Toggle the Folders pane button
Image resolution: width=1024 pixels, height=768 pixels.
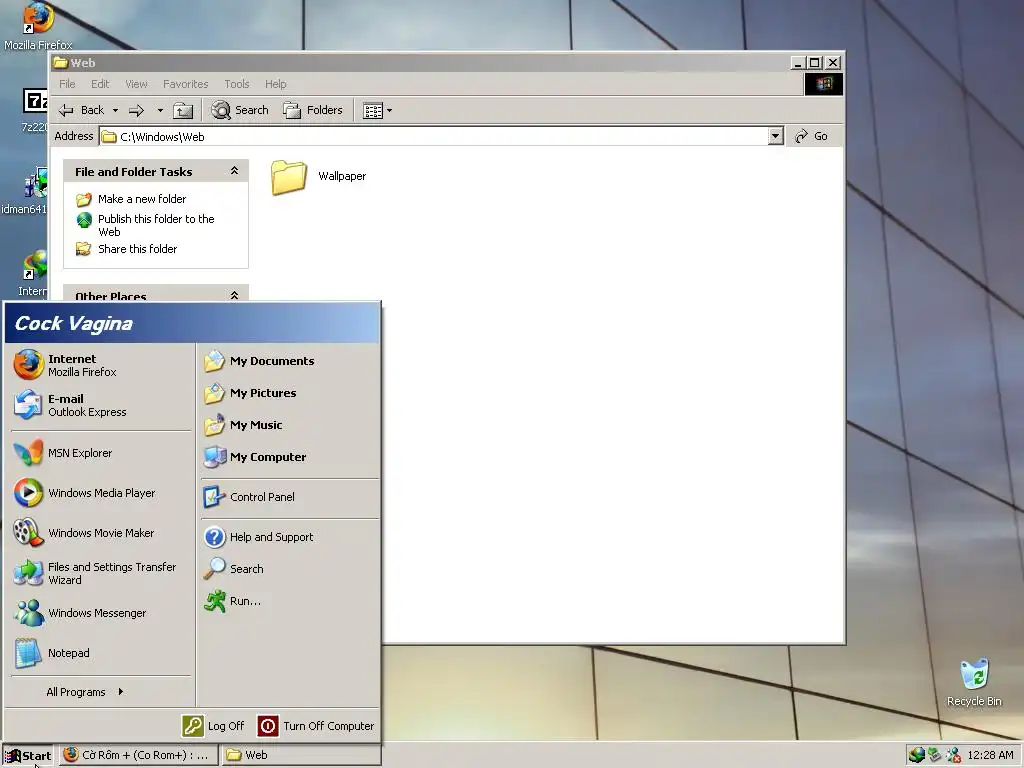[313, 110]
